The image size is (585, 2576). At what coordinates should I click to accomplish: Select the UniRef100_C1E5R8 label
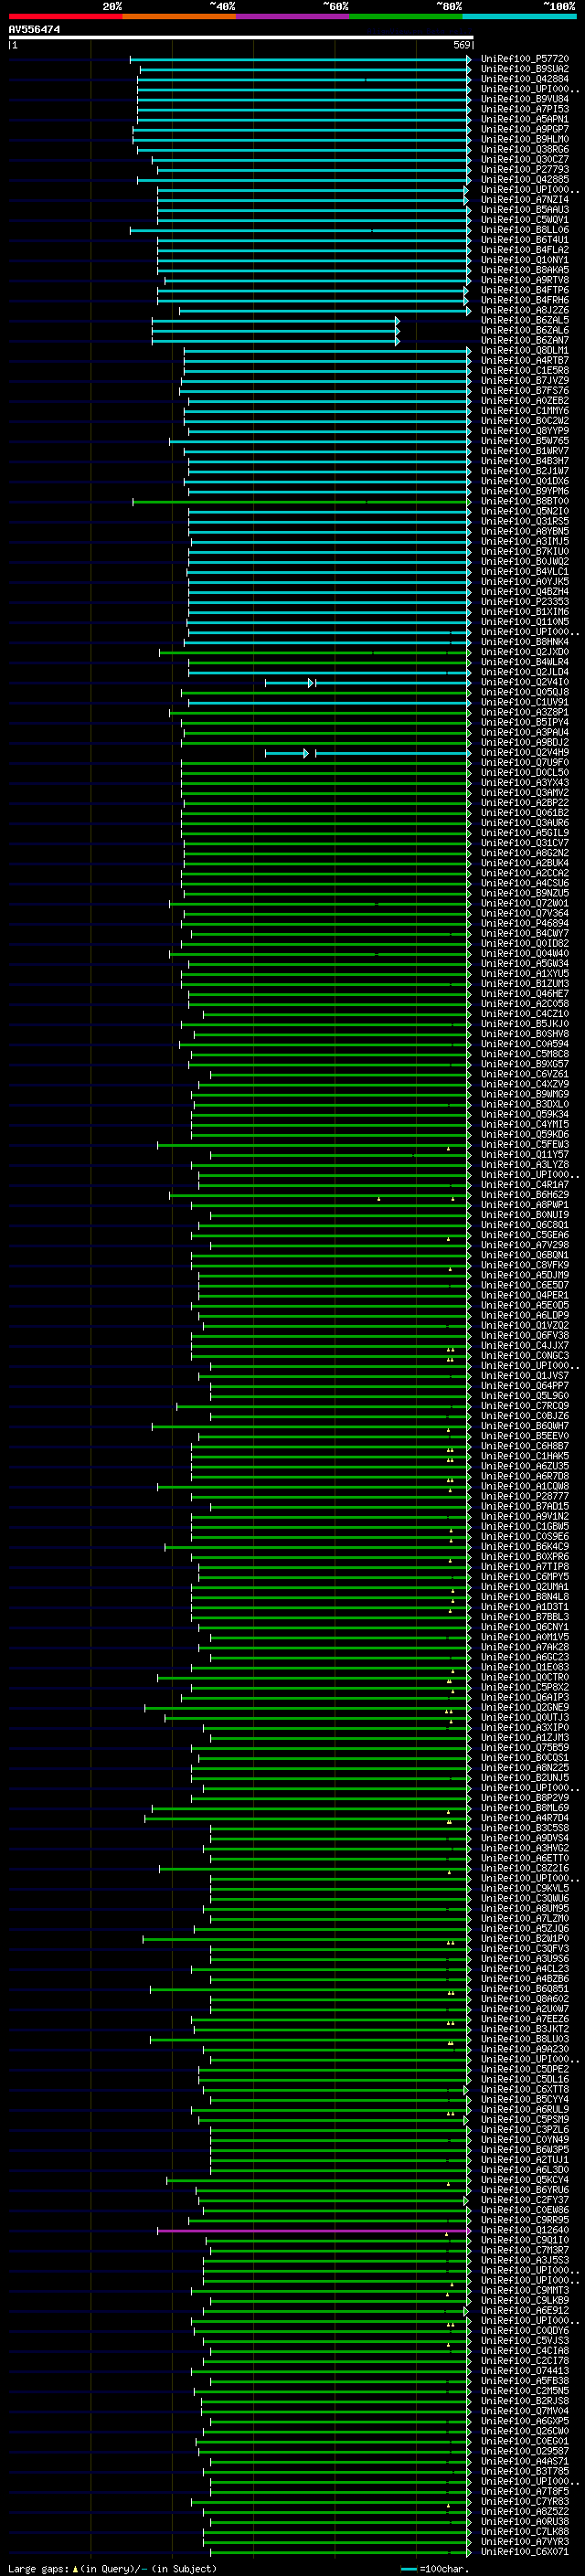click(x=524, y=371)
